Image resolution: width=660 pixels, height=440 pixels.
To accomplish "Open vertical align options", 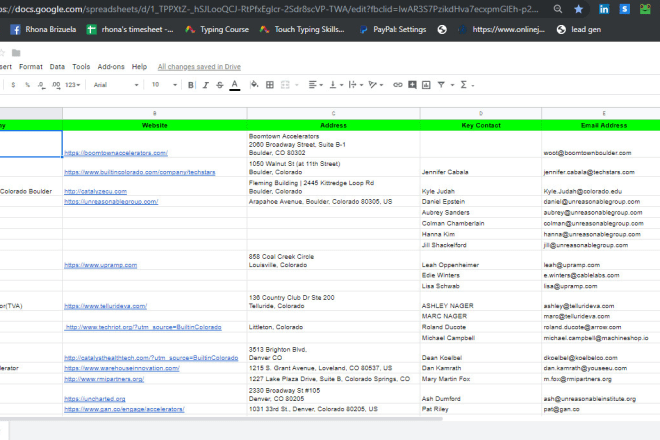I will click(x=336, y=85).
